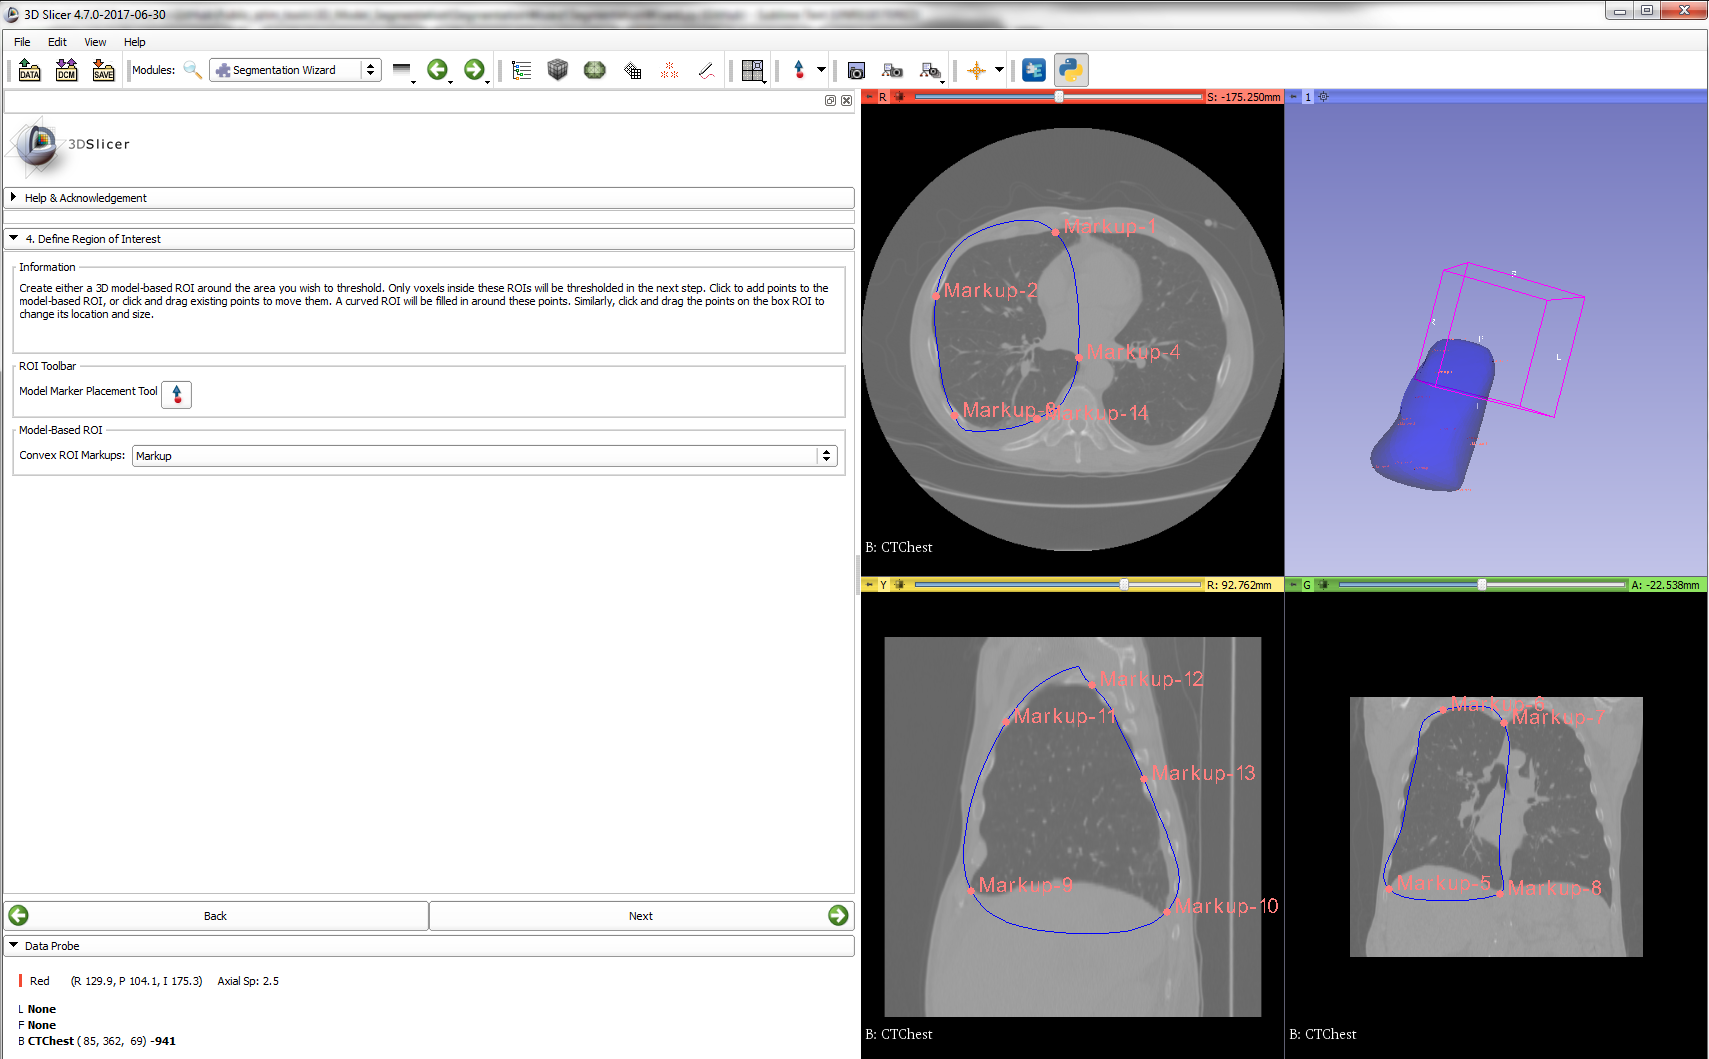Click the Load DICOM data icon
This screenshot has width=1709, height=1059.
point(66,70)
